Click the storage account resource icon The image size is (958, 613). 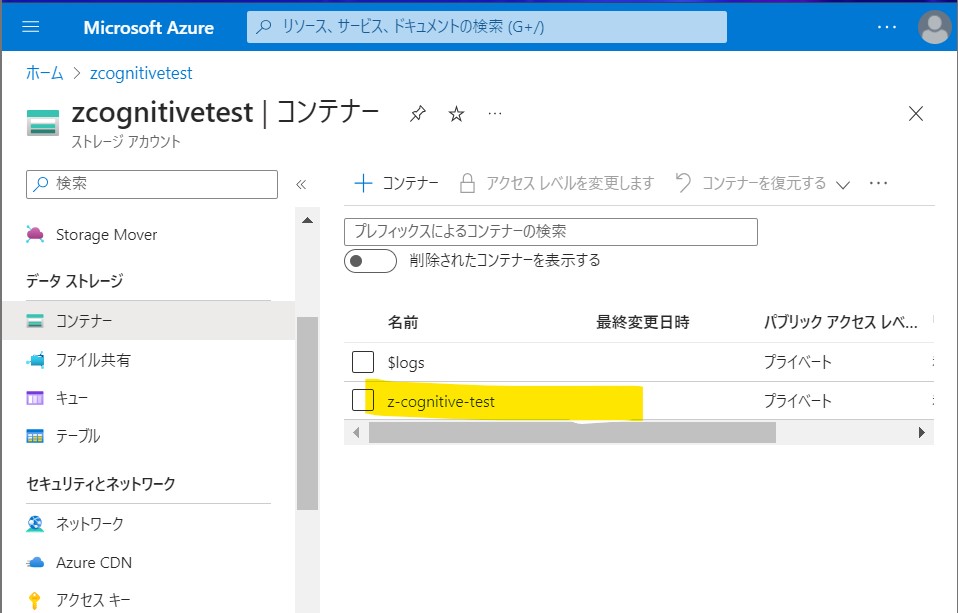coord(43,122)
